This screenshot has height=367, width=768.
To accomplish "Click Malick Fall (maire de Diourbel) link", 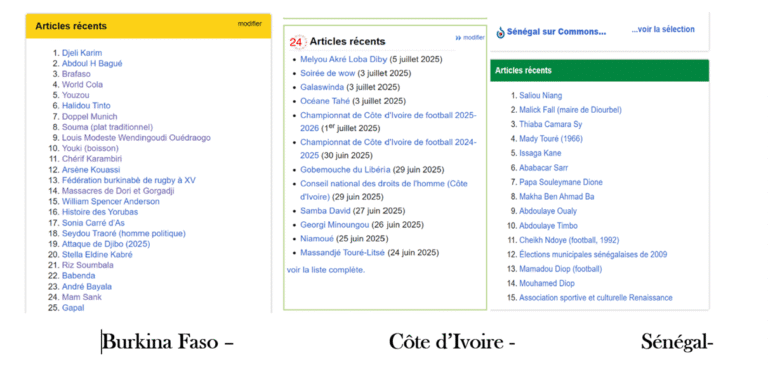I will click(x=570, y=110).
